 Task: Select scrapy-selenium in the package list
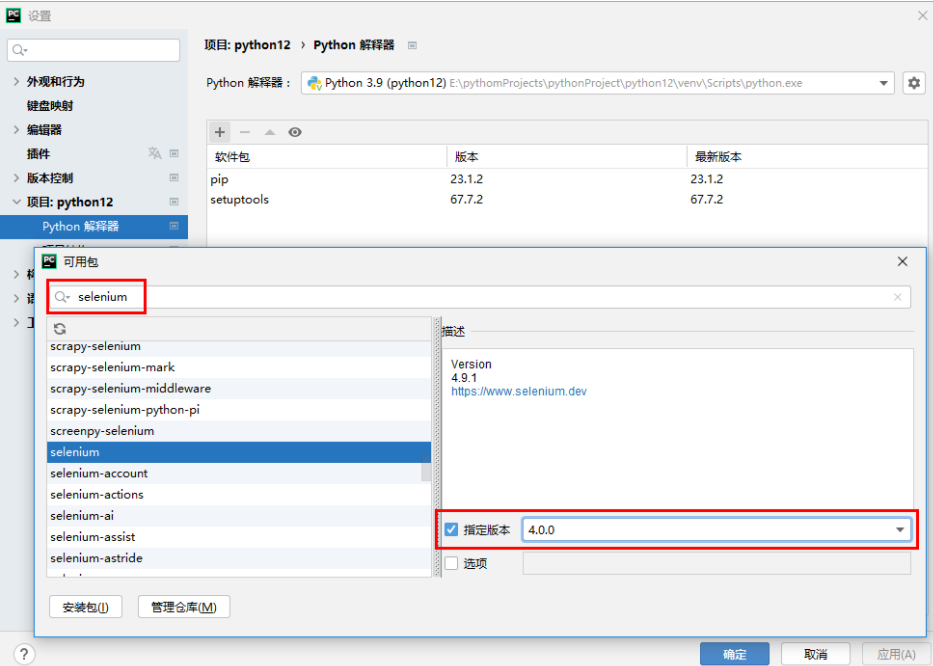pyautogui.click(x=239, y=346)
